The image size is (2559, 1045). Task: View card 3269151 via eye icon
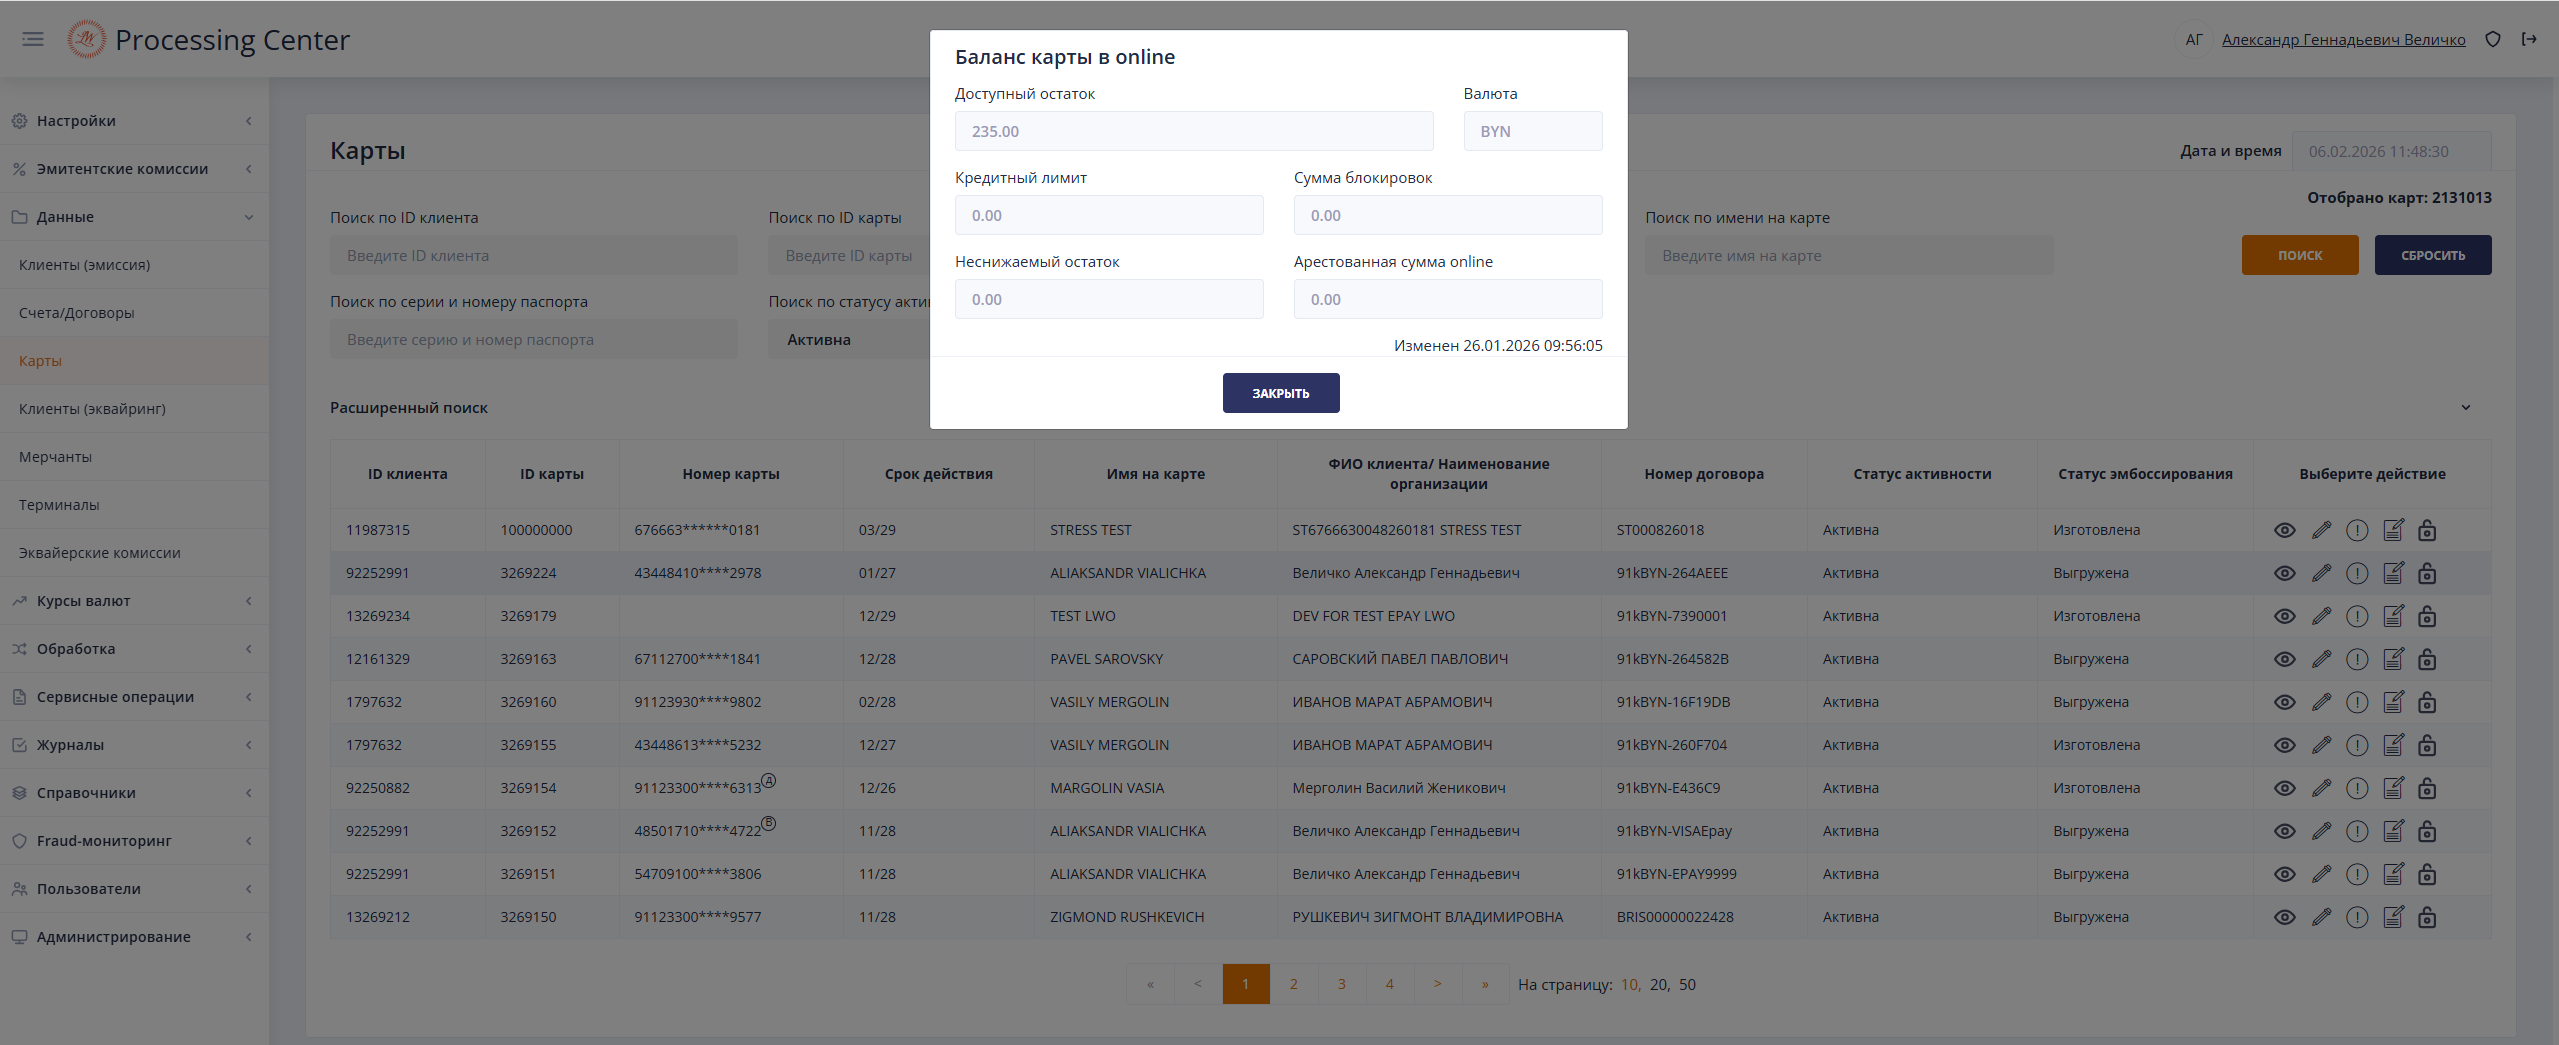coord(2284,874)
